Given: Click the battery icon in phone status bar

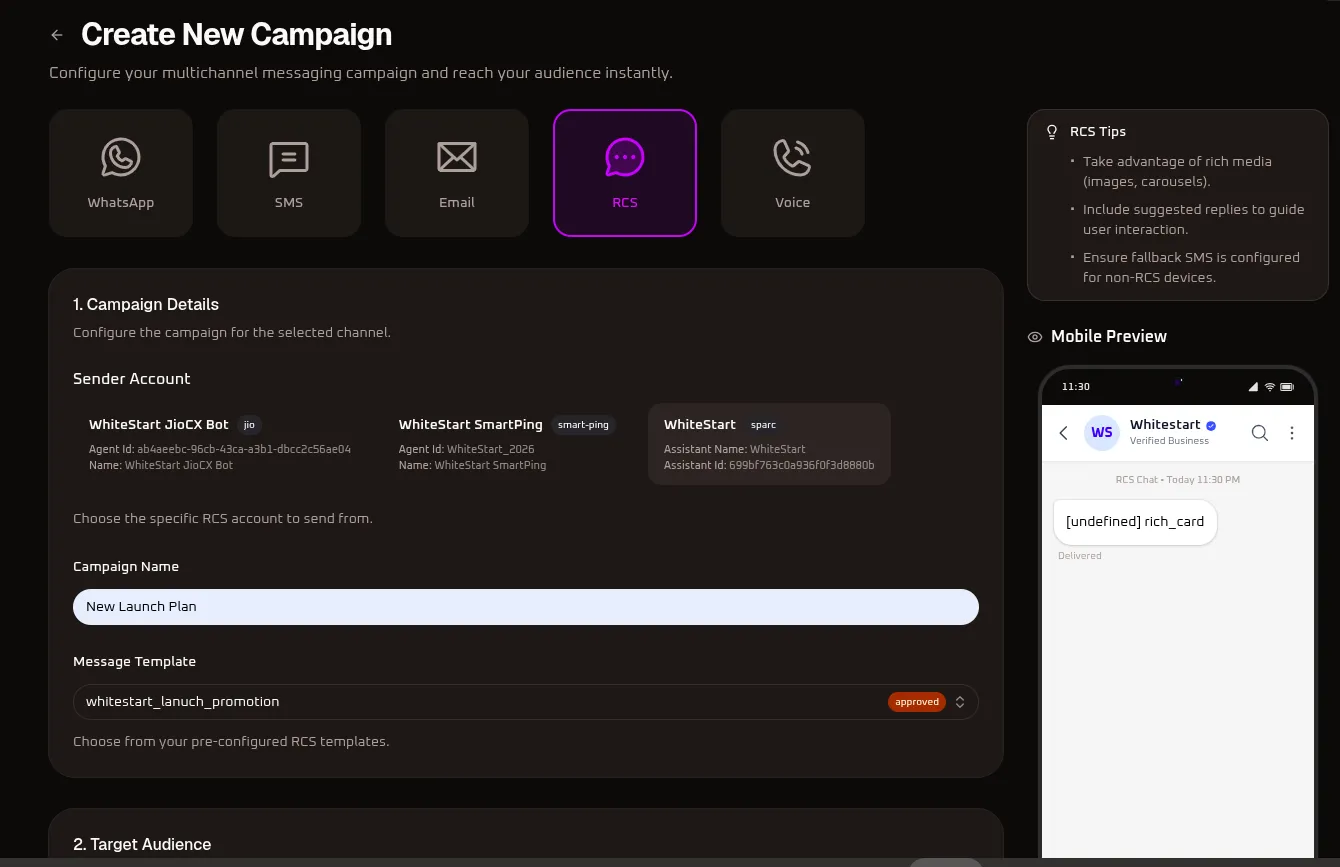Looking at the screenshot, I should coord(1287,387).
